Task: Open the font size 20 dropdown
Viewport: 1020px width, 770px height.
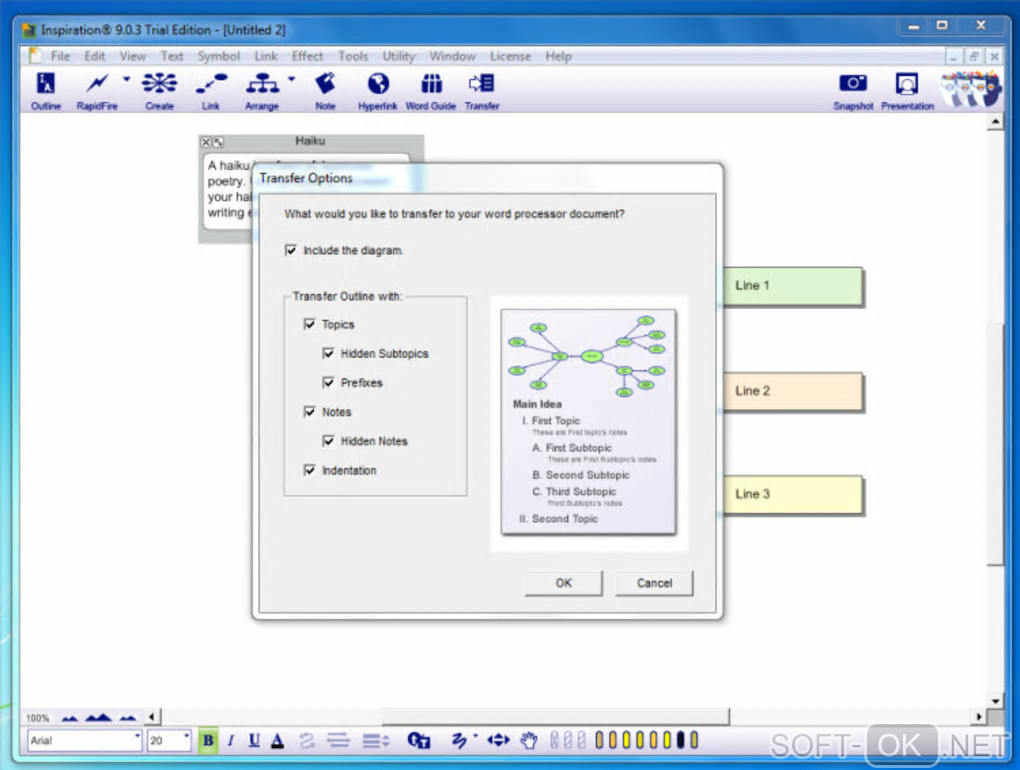Action: click(x=186, y=736)
